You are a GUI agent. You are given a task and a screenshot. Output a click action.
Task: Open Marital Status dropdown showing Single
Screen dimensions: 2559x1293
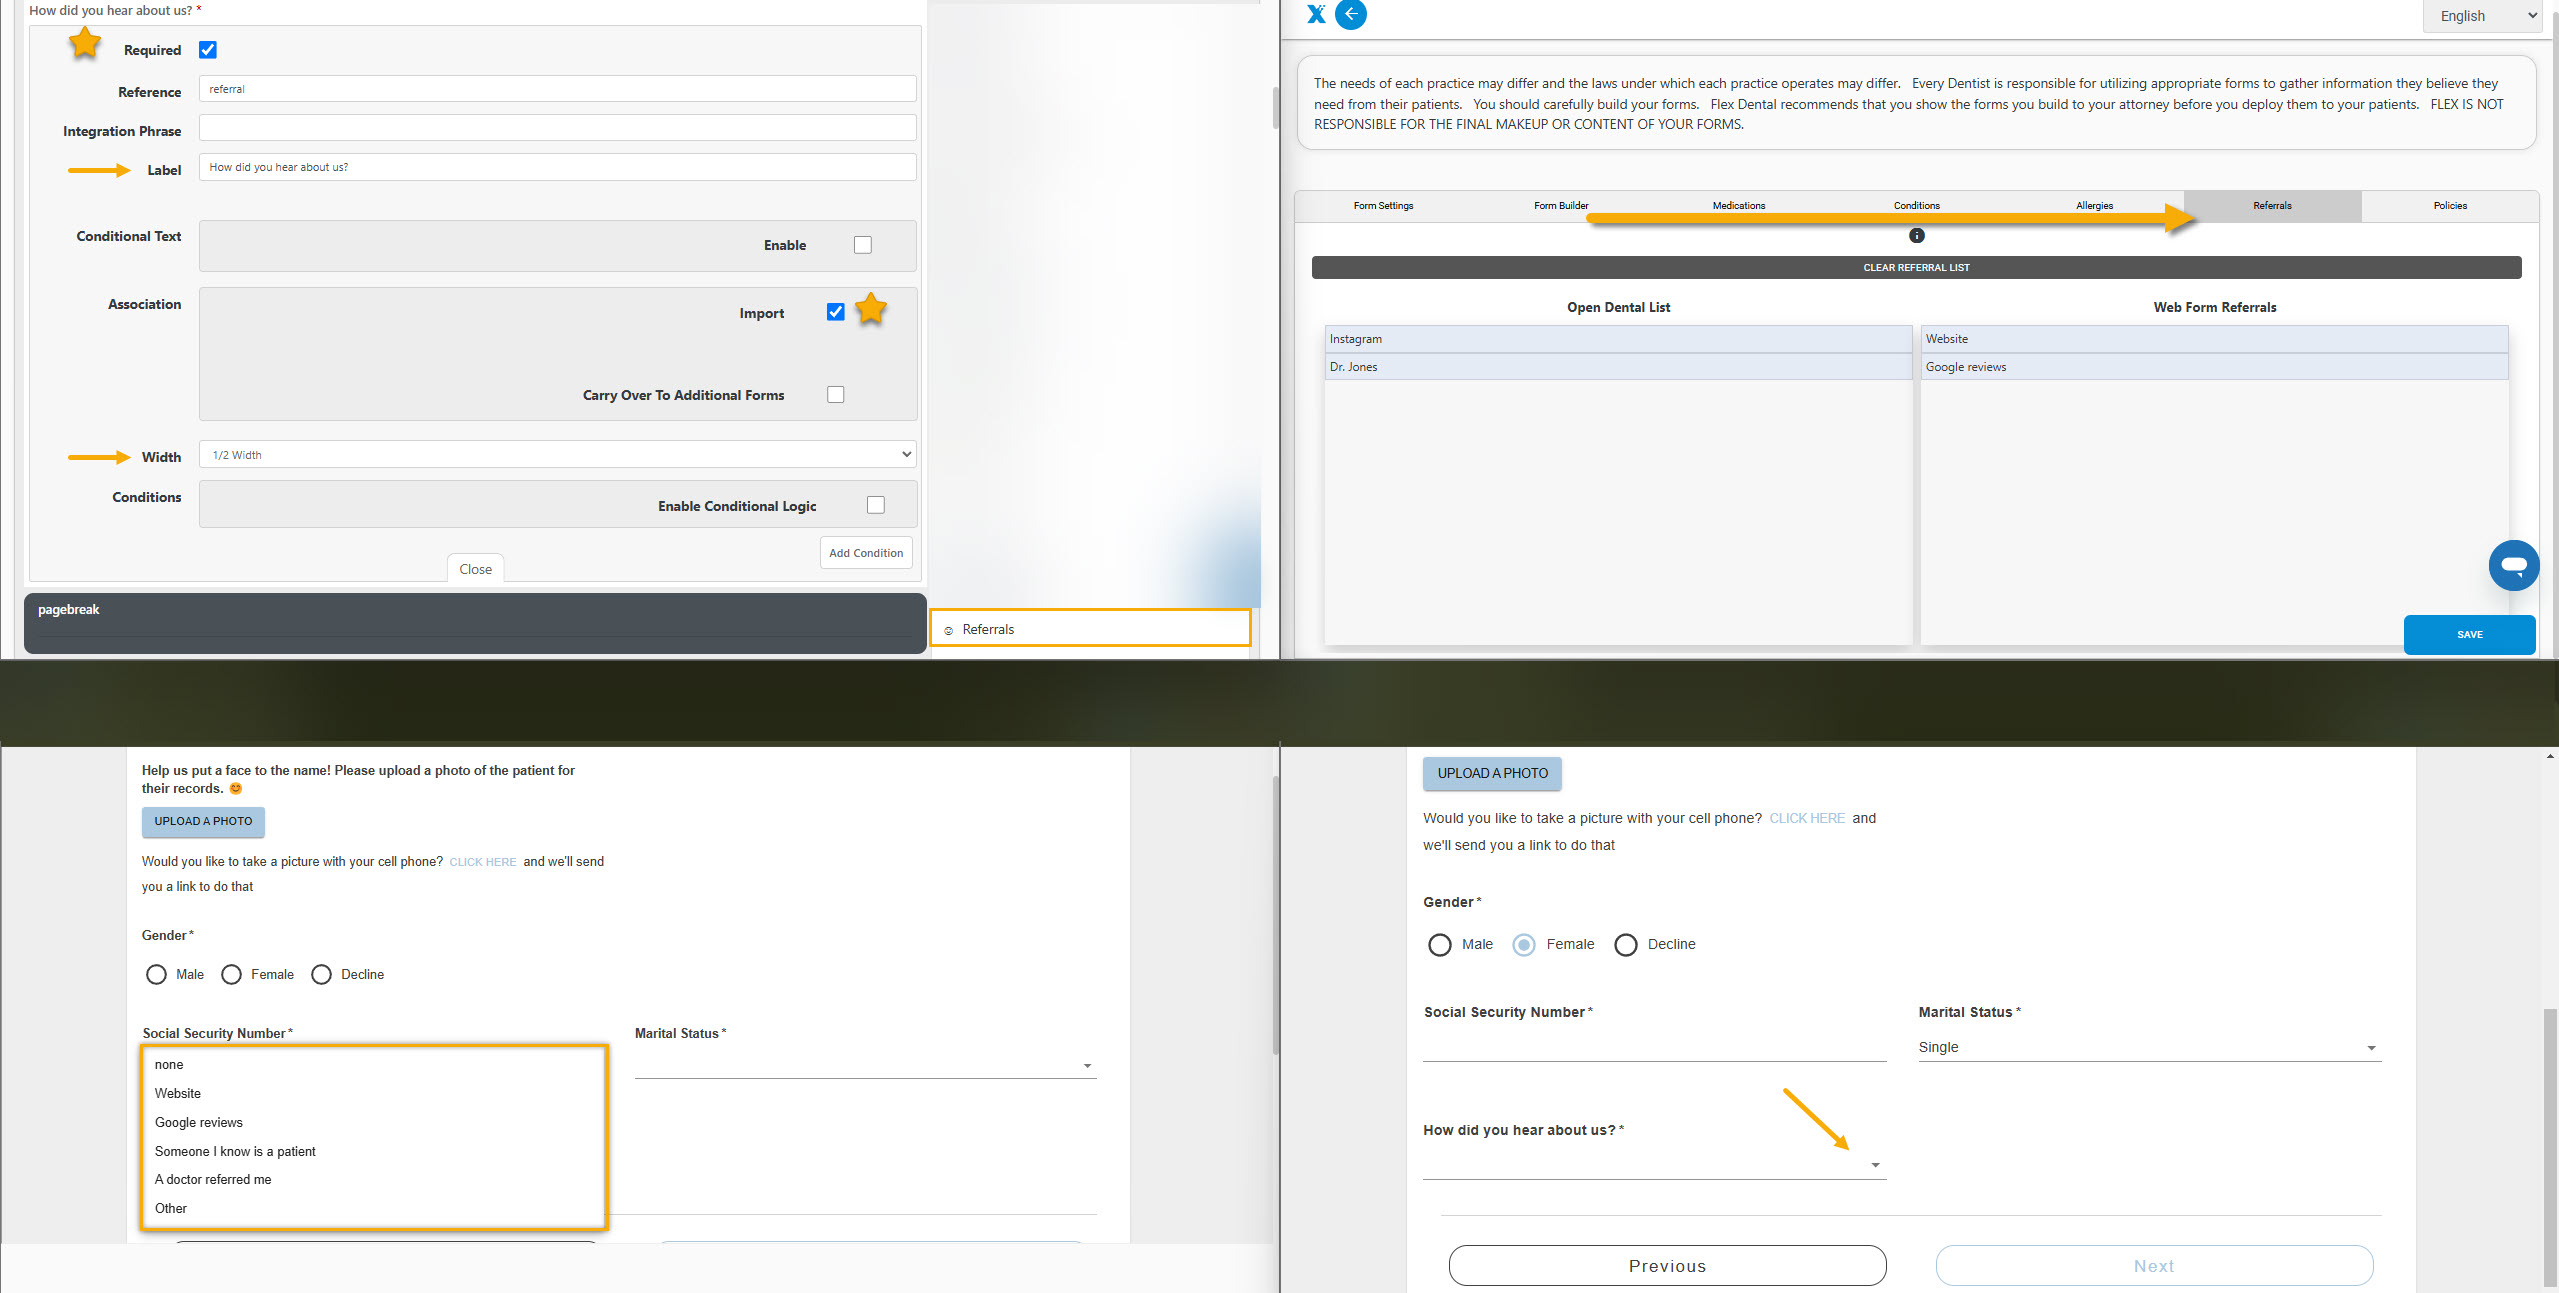tap(2149, 1047)
